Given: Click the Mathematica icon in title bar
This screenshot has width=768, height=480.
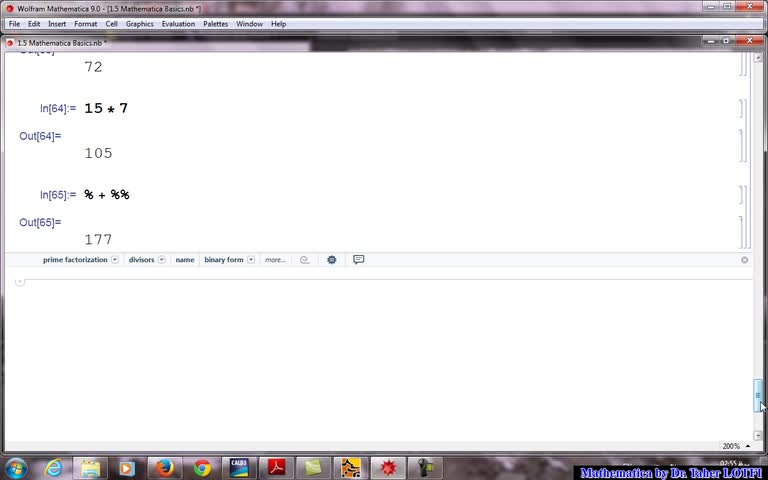Looking at the screenshot, I should pyautogui.click(x=9, y=9).
